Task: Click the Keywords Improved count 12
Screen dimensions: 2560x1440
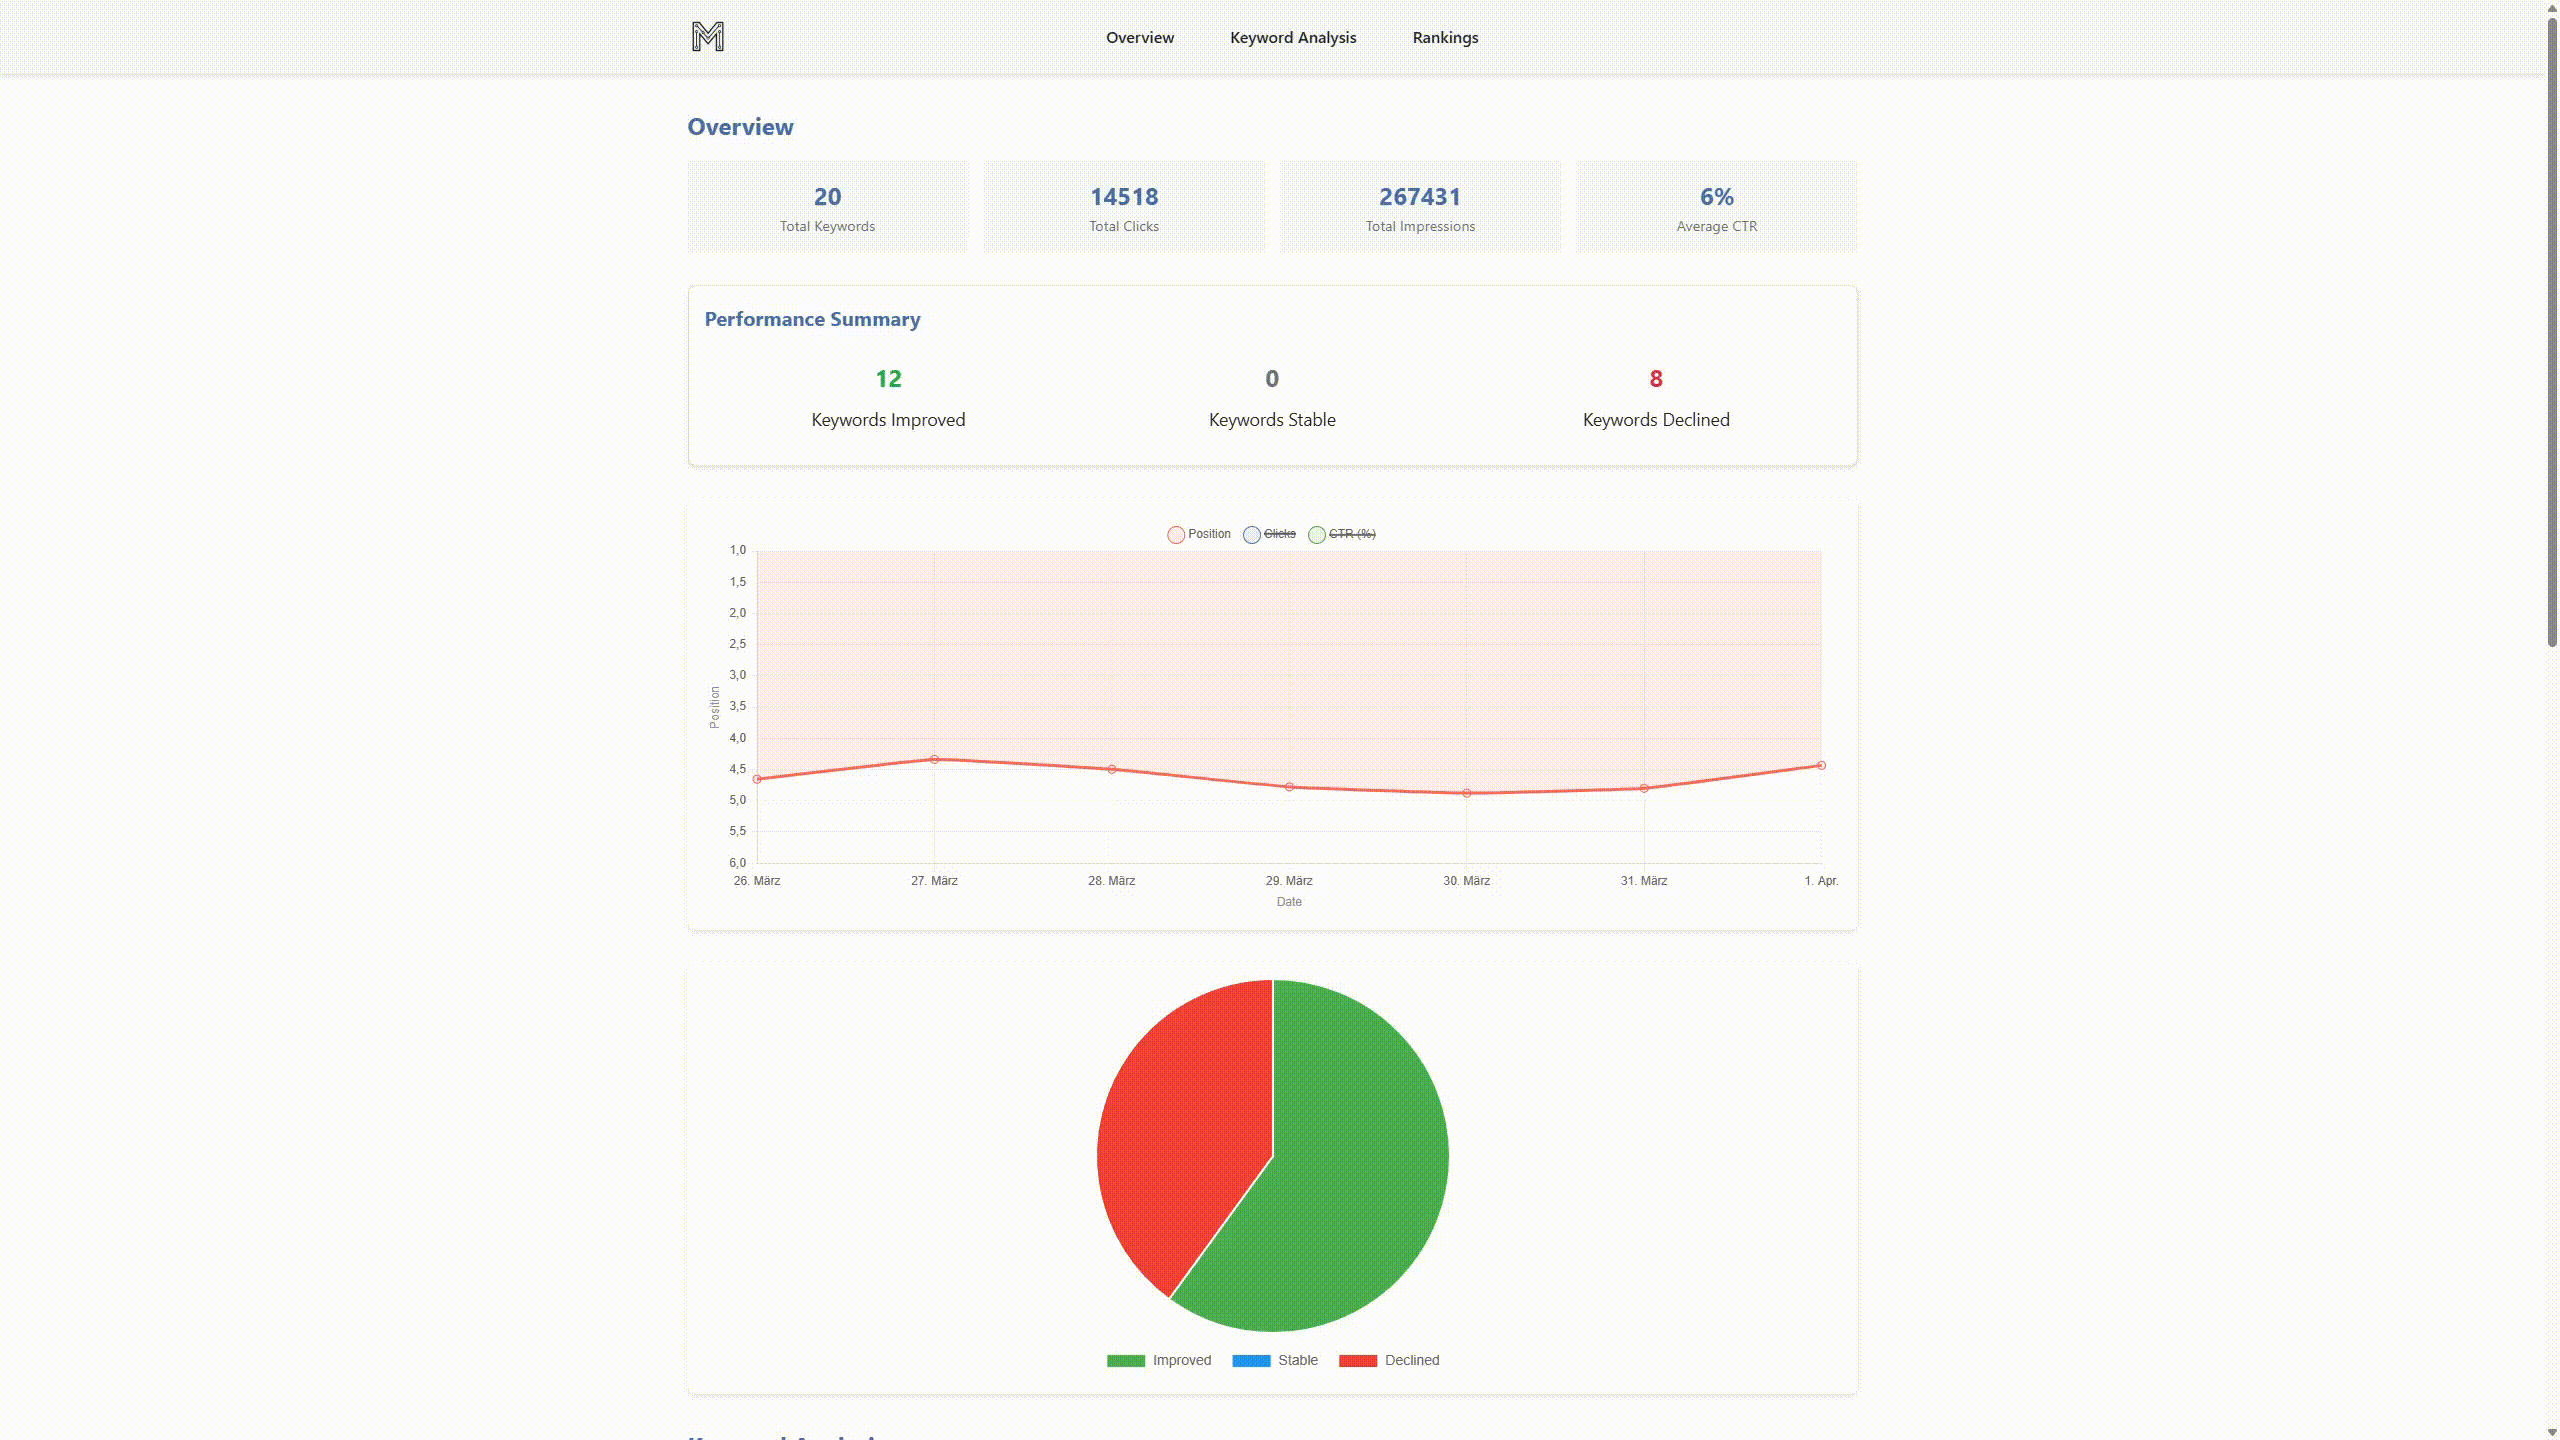Action: [x=888, y=379]
